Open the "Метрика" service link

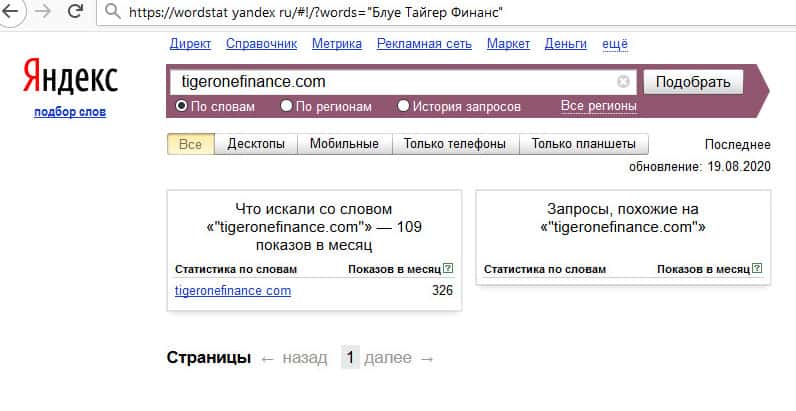point(337,44)
